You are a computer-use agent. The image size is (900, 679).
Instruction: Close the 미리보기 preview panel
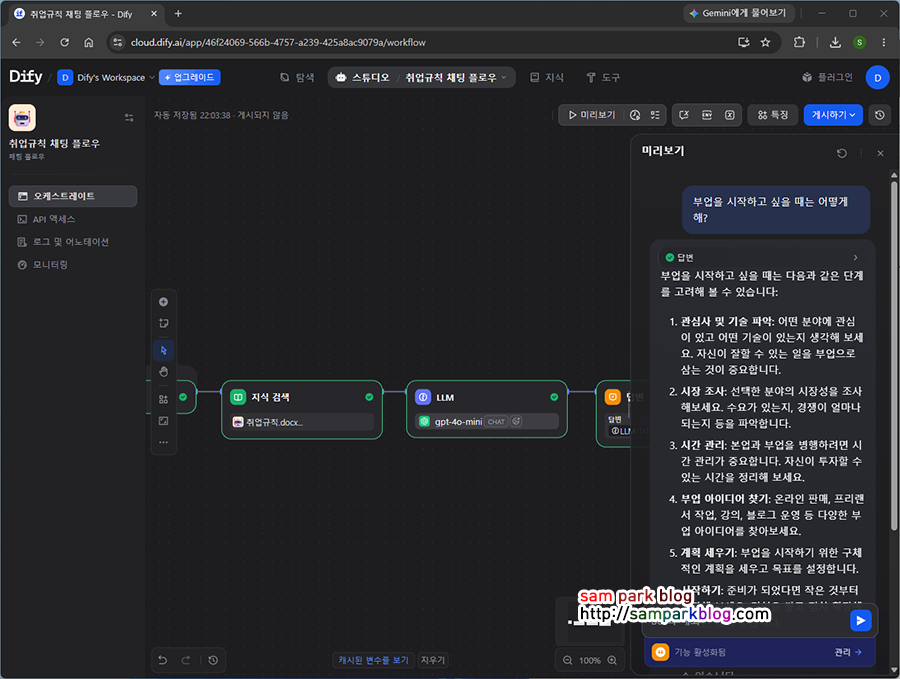click(x=880, y=153)
